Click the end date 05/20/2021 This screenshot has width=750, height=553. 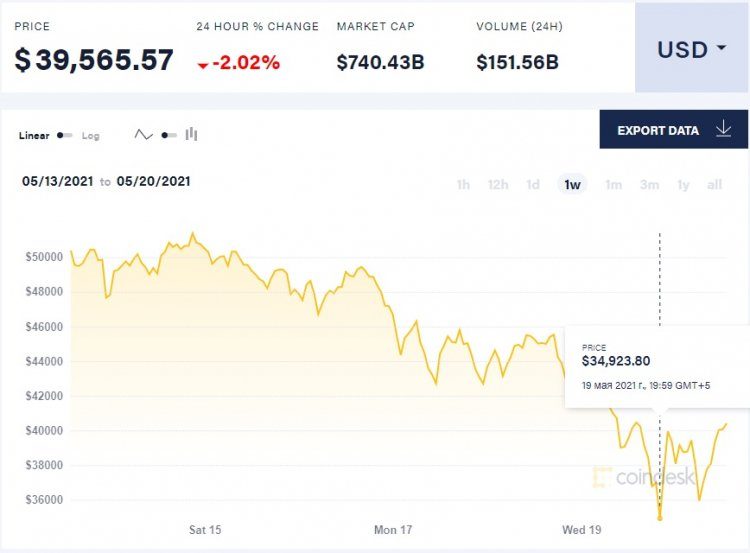coord(153,182)
